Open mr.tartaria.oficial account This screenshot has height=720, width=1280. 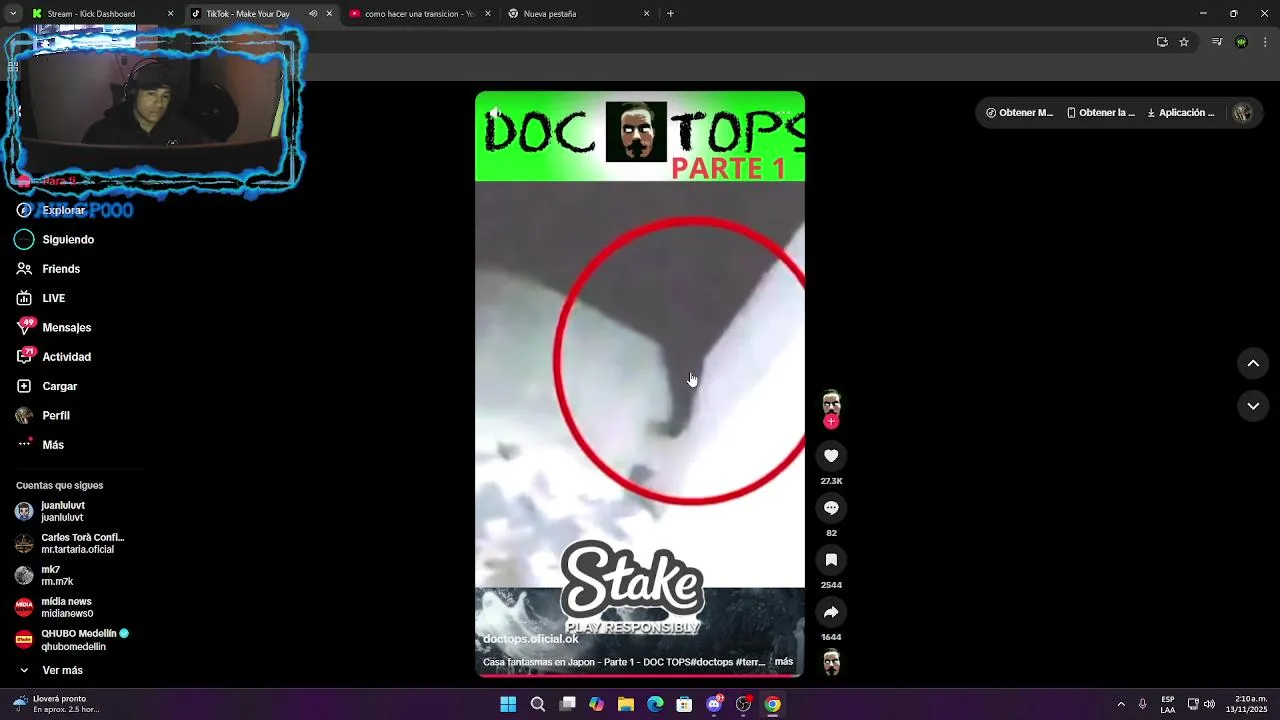[x=70, y=543]
